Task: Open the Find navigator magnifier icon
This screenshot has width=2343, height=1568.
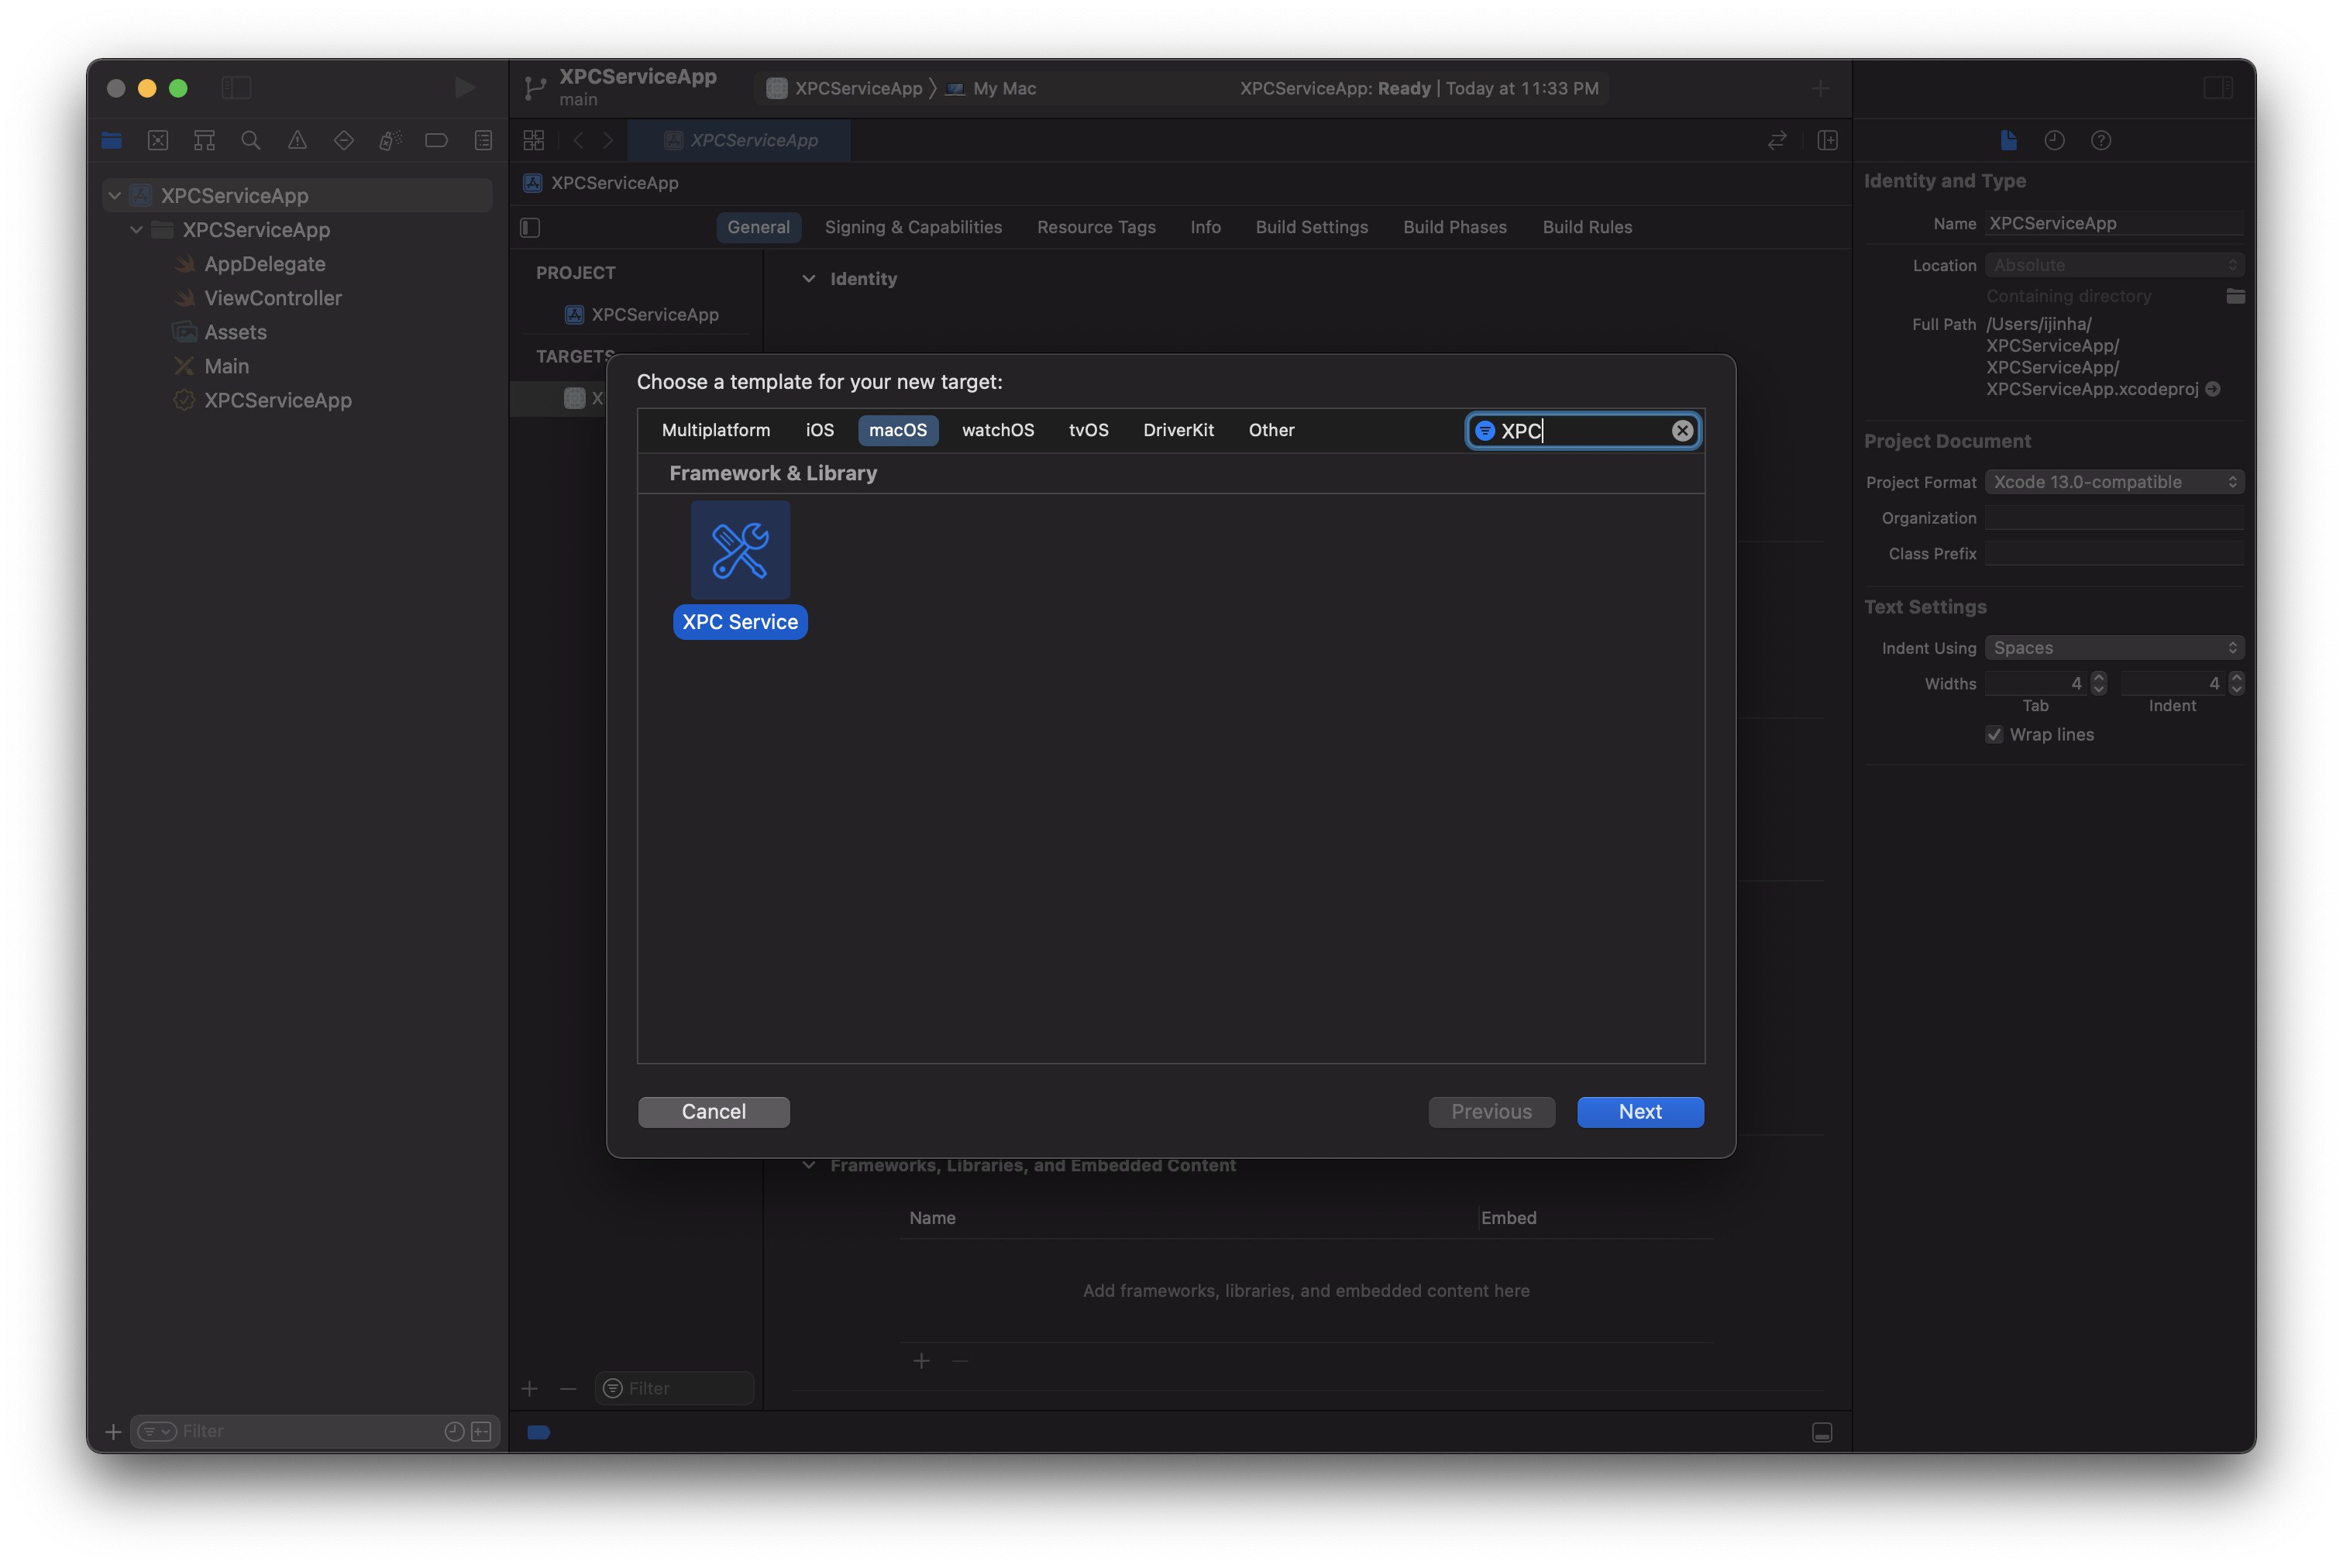Action: point(251,141)
